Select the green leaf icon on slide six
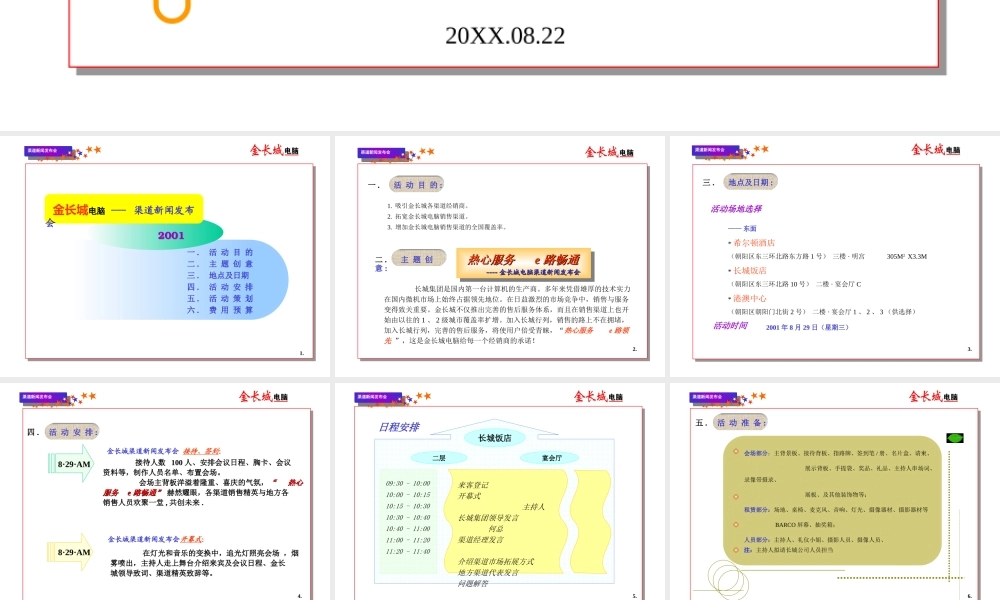This screenshot has width=1000, height=600. pyautogui.click(x=955, y=438)
